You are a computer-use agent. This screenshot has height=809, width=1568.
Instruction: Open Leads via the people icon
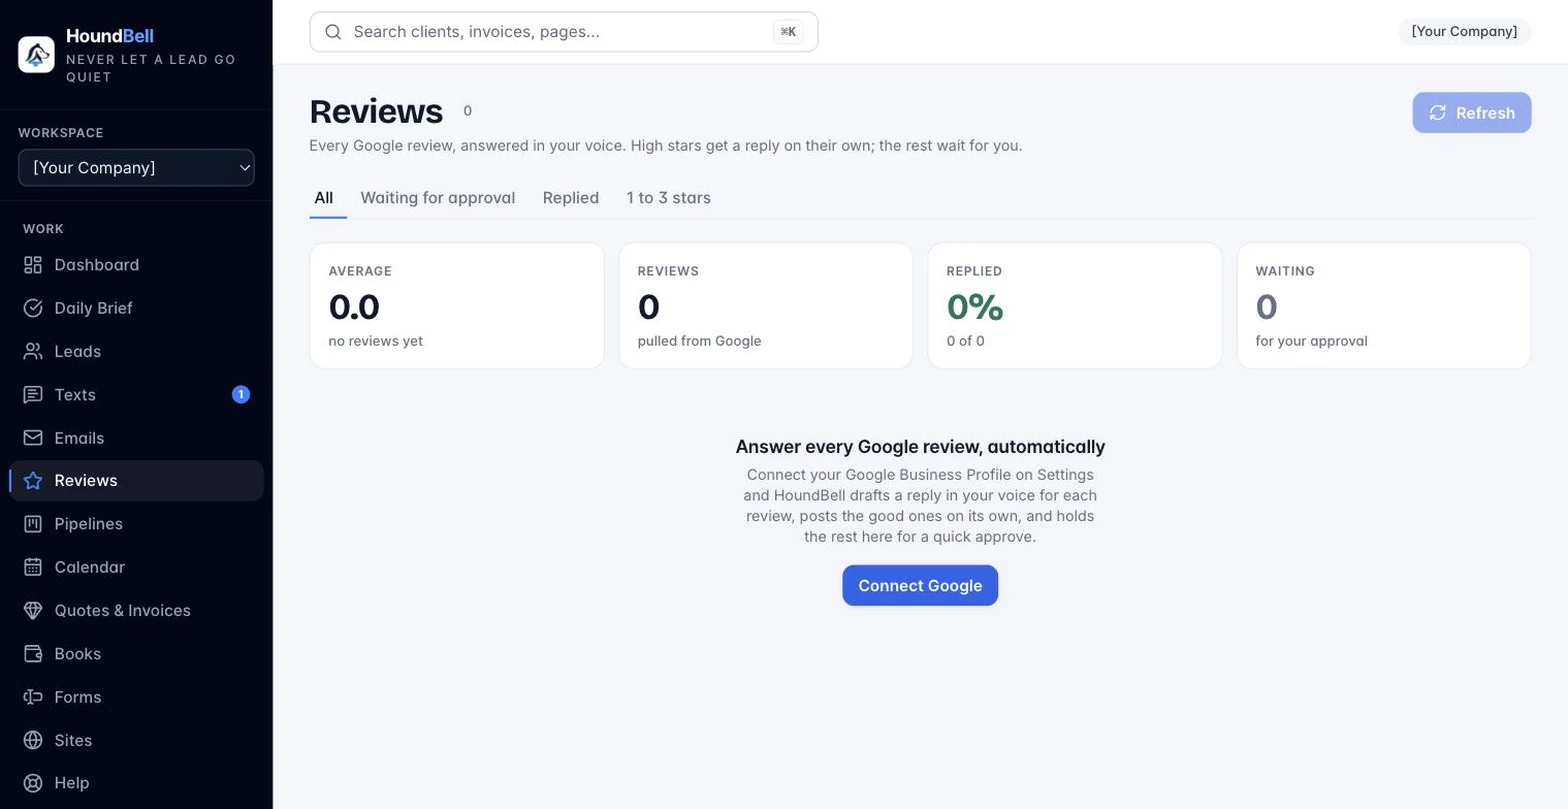click(x=33, y=352)
